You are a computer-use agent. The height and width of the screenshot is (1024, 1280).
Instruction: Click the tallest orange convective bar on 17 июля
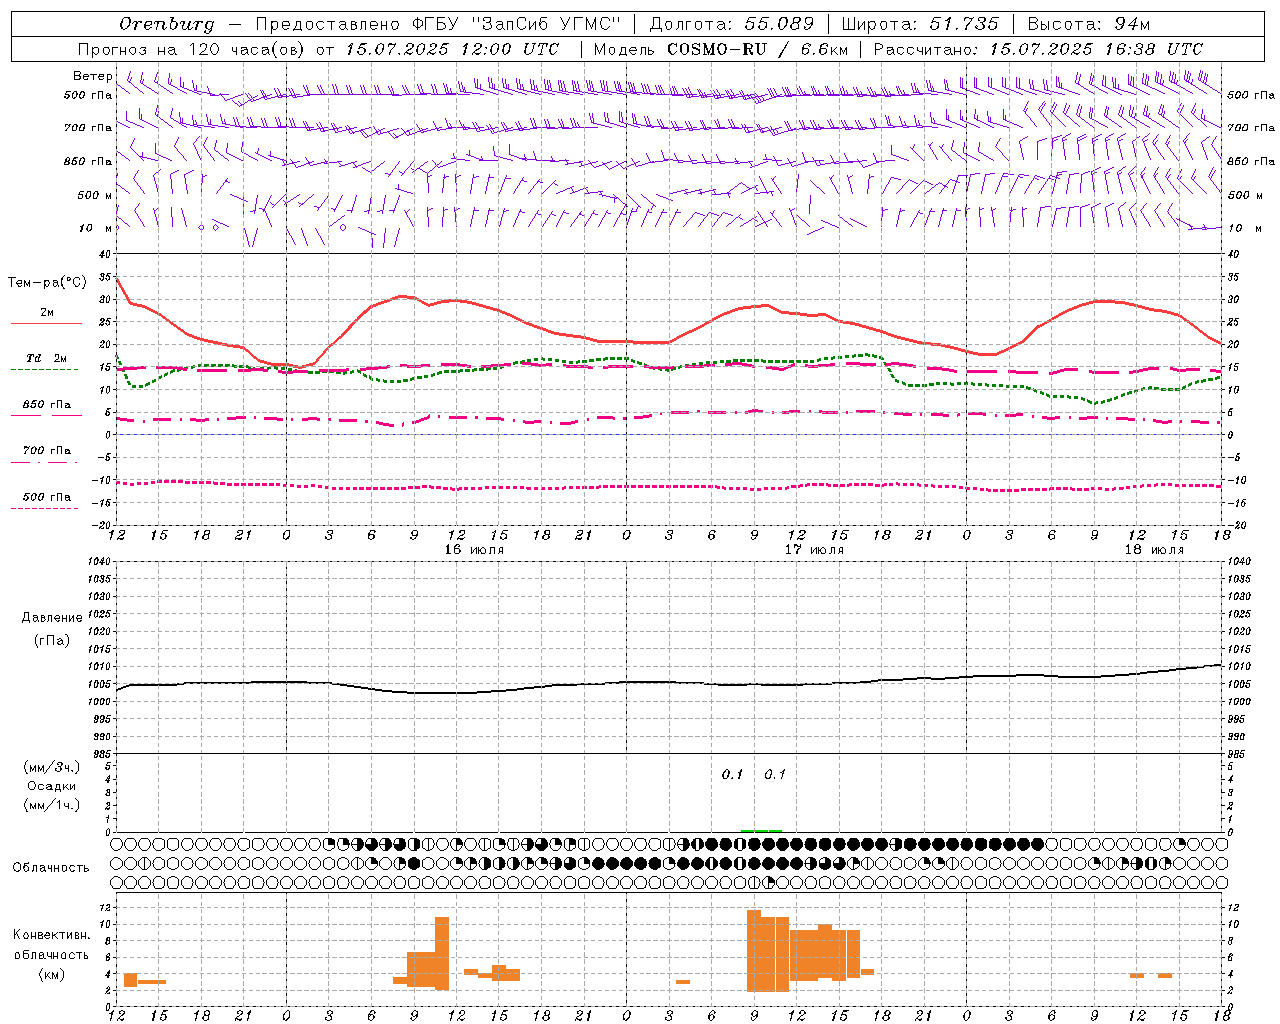coord(754,950)
